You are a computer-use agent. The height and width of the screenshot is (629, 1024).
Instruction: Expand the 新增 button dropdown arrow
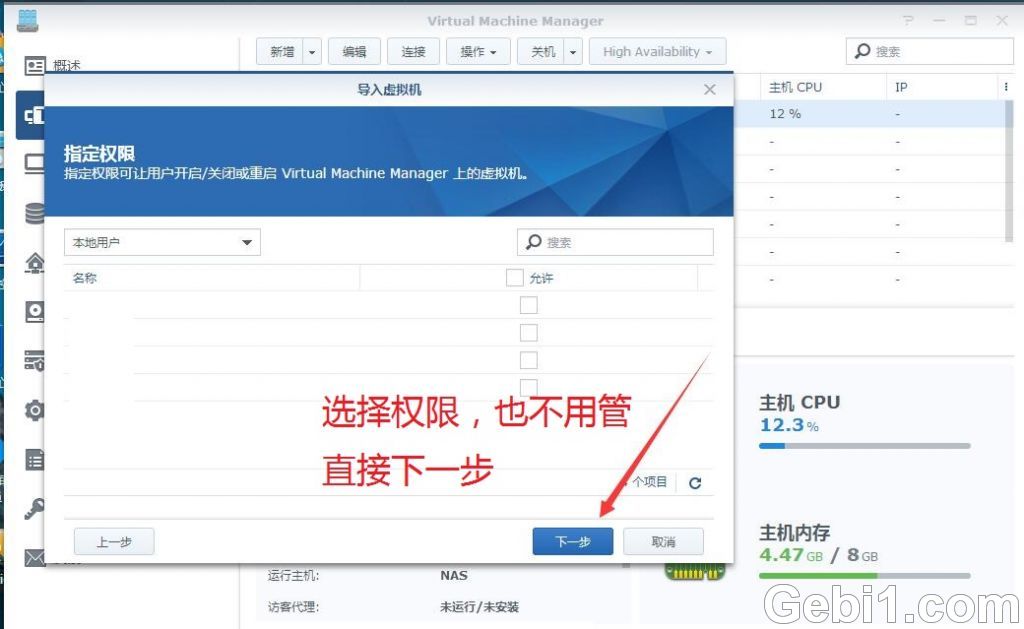click(311, 51)
